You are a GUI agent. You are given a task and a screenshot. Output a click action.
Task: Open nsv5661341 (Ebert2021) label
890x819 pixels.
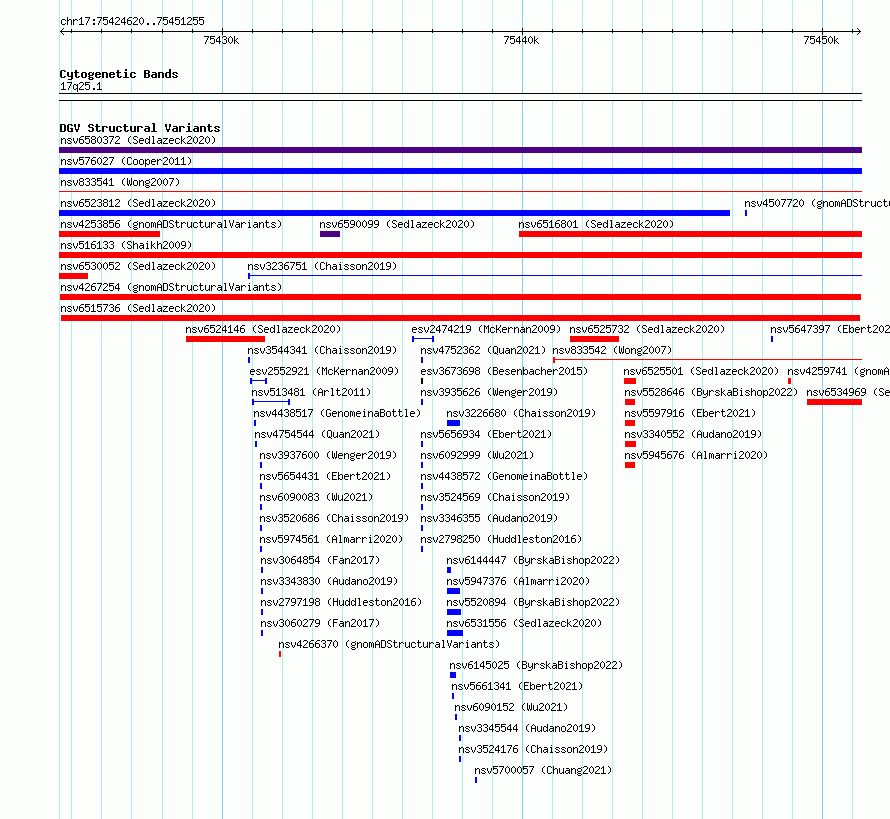(517, 686)
